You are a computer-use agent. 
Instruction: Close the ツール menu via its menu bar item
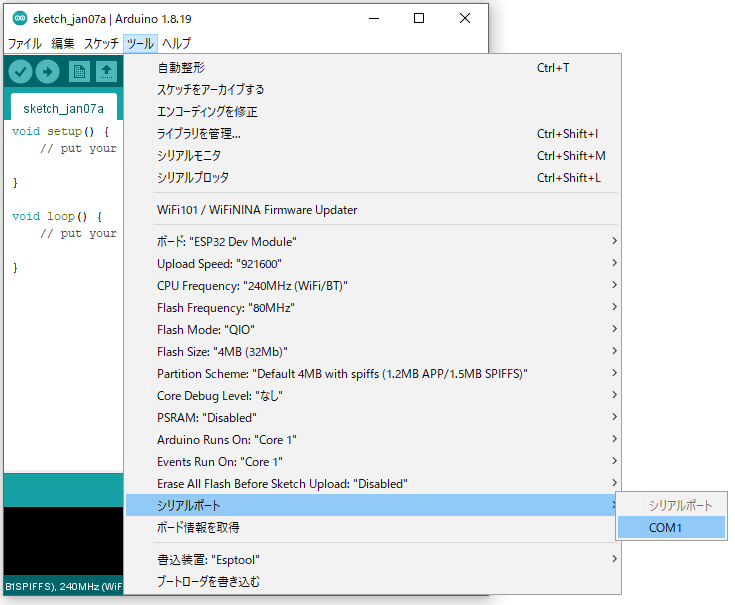[x=140, y=44]
